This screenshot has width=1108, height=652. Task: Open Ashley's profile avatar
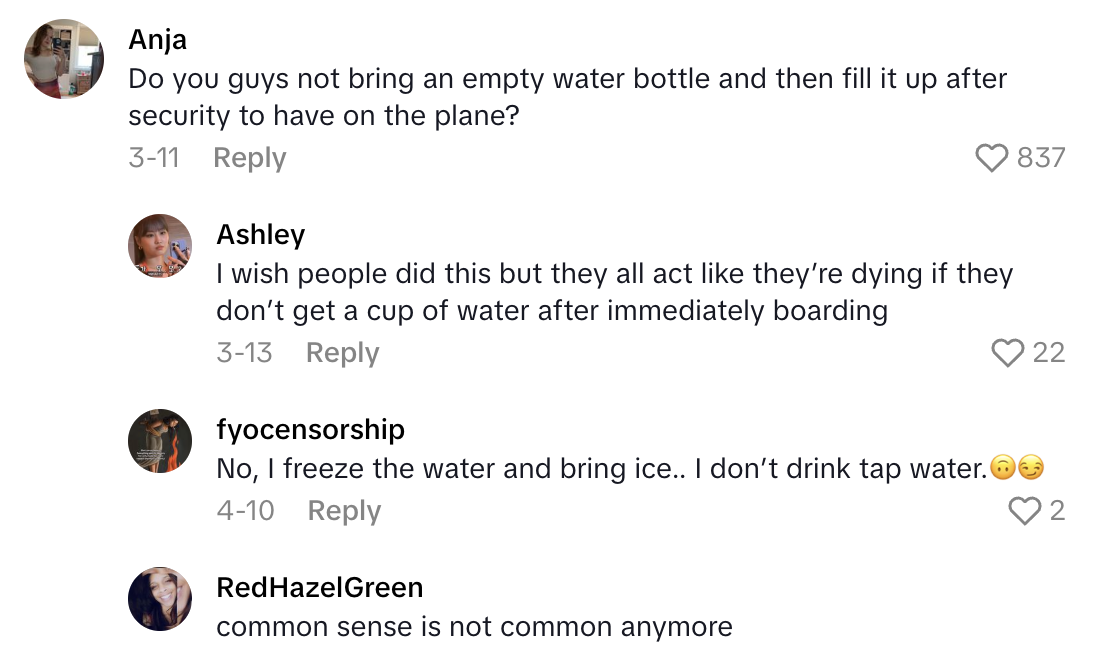(x=160, y=246)
